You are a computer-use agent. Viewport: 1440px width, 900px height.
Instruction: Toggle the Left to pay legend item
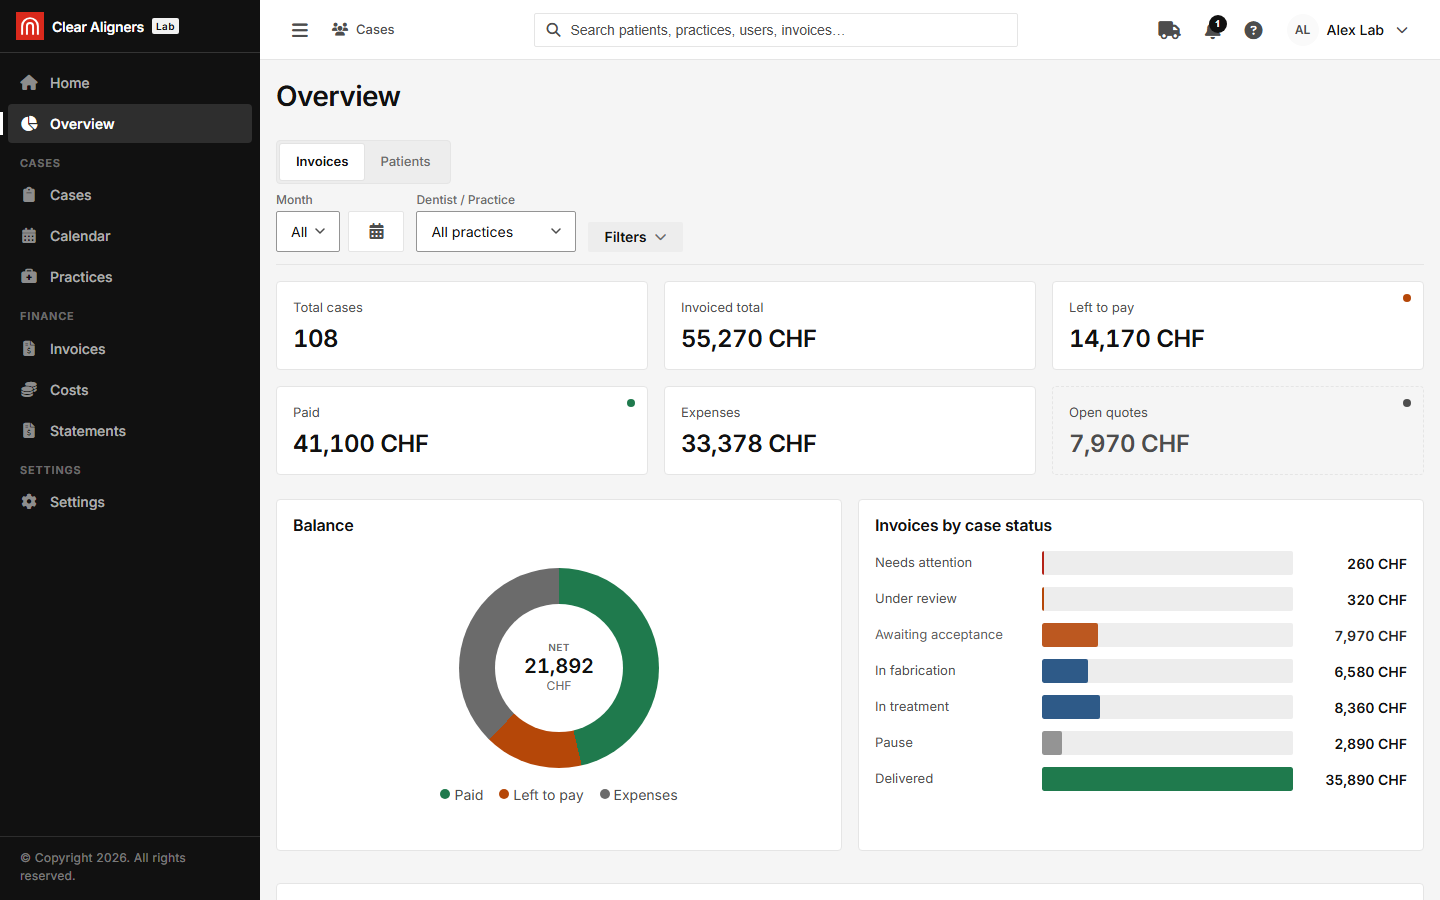click(x=541, y=795)
